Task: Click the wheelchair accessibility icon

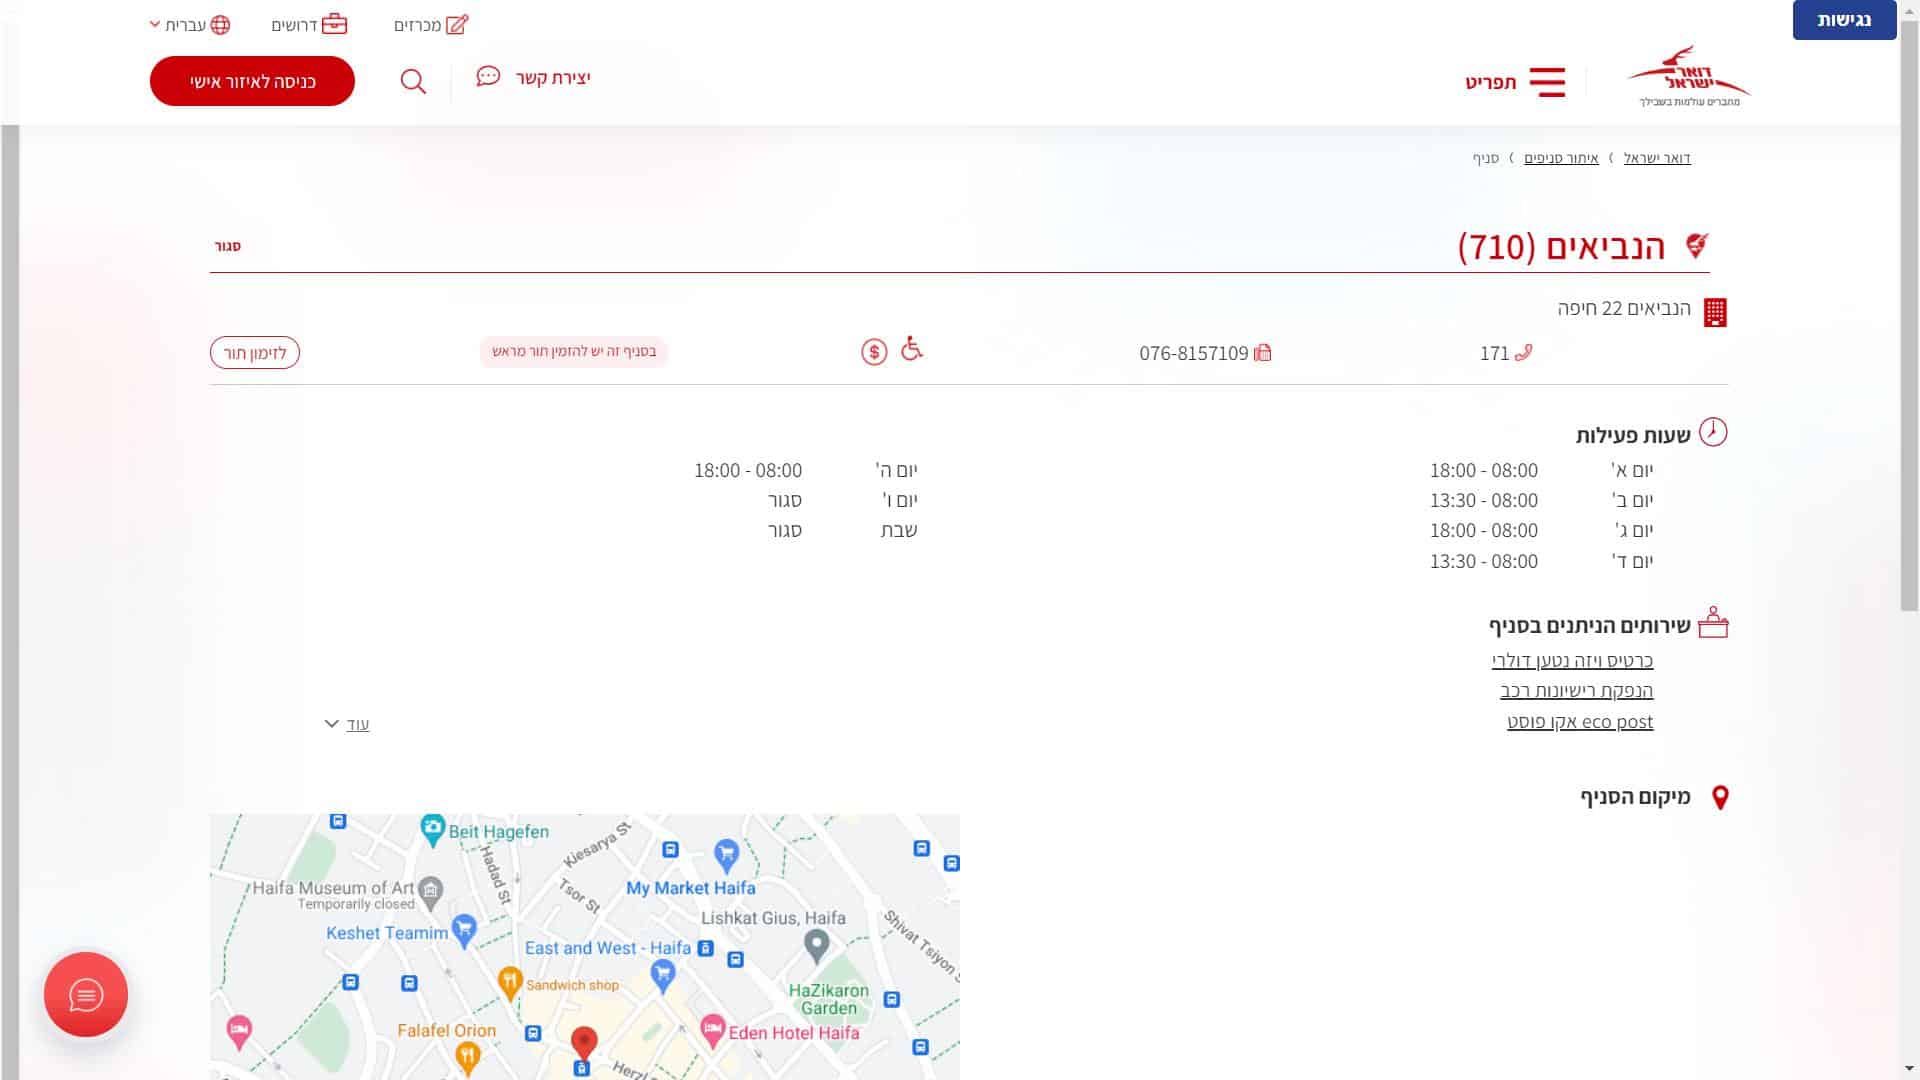Action: coord(911,349)
